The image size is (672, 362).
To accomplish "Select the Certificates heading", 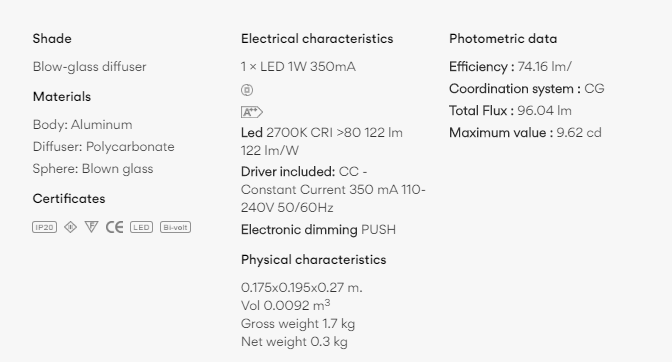I will [x=69, y=199].
